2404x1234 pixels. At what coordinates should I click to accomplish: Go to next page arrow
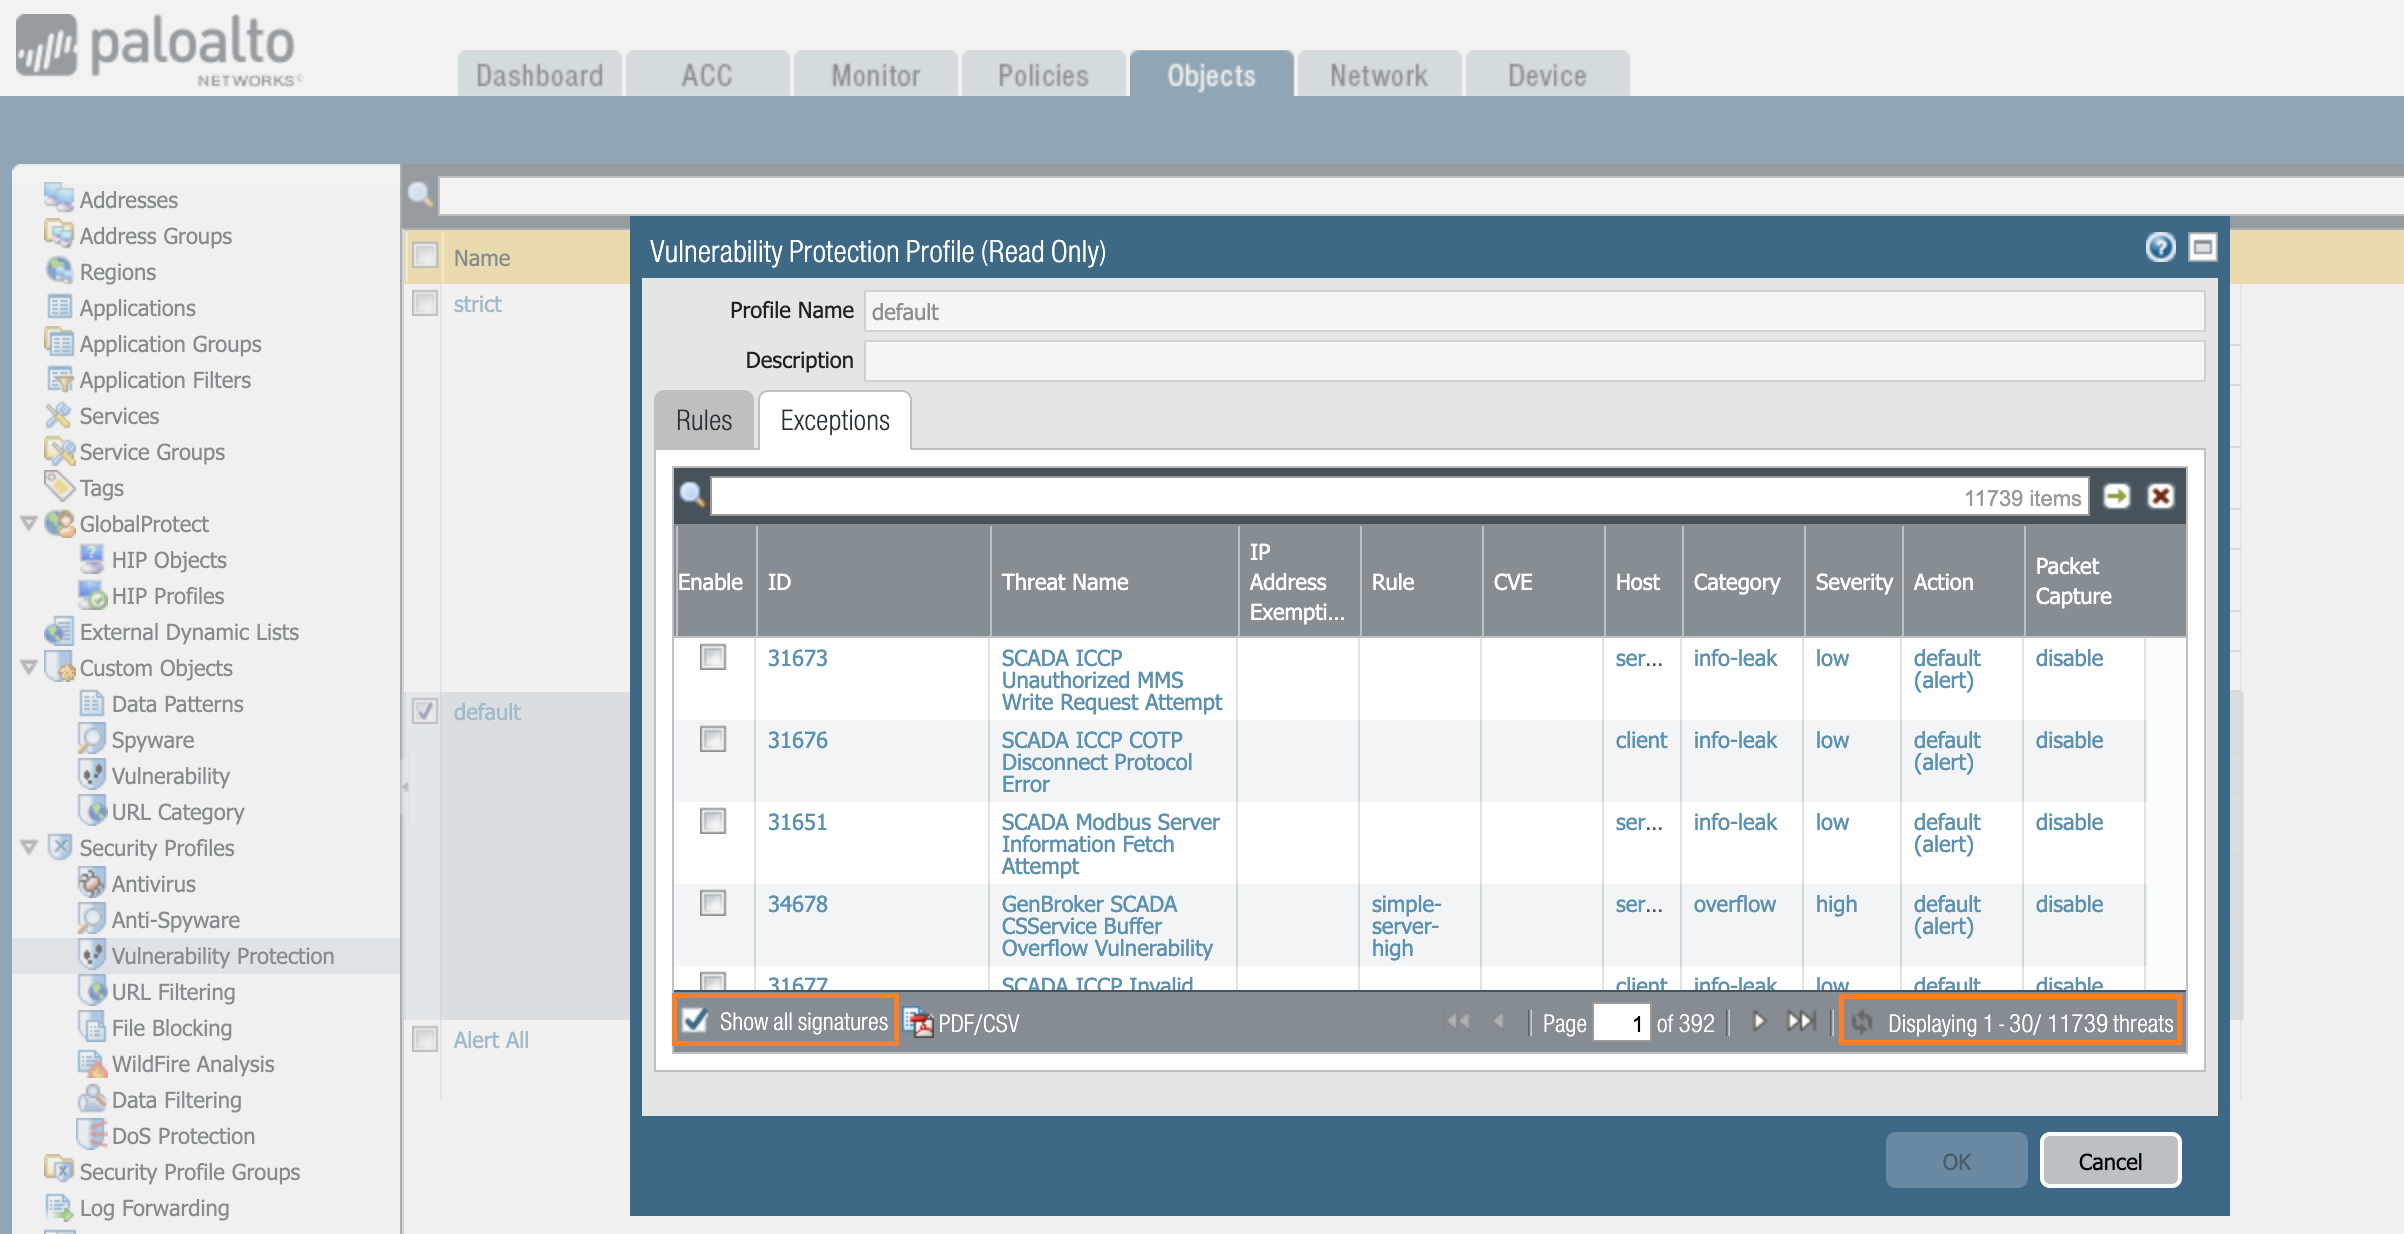(1758, 1021)
